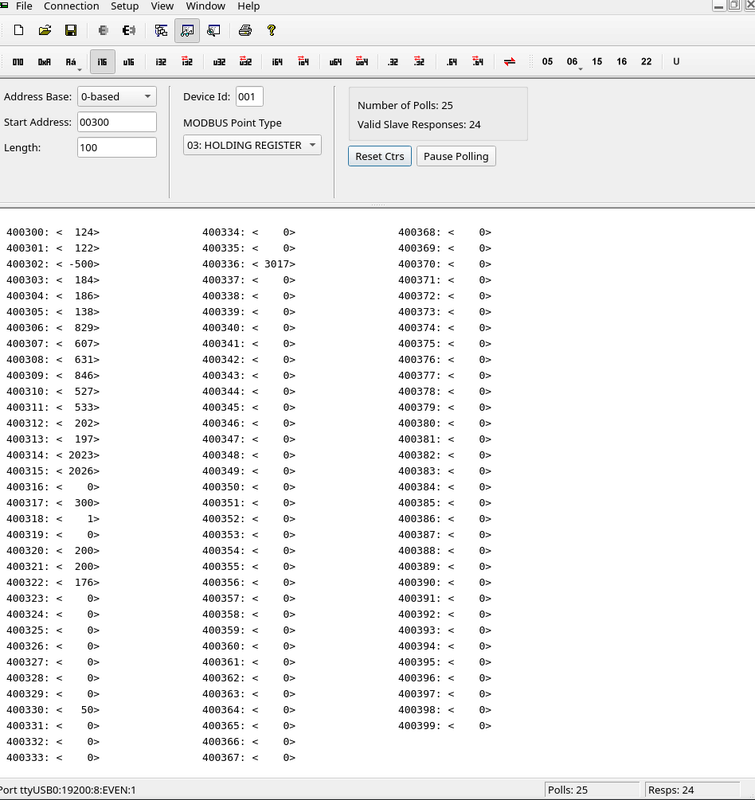
Task: Click the function 05 write coil button
Action: pyautogui.click(x=547, y=62)
